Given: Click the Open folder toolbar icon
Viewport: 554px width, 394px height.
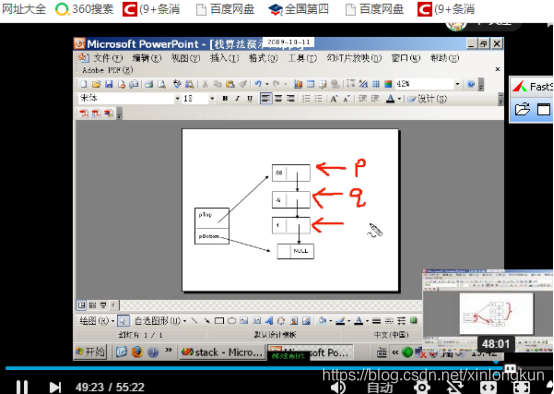Looking at the screenshot, I should click(x=96, y=84).
